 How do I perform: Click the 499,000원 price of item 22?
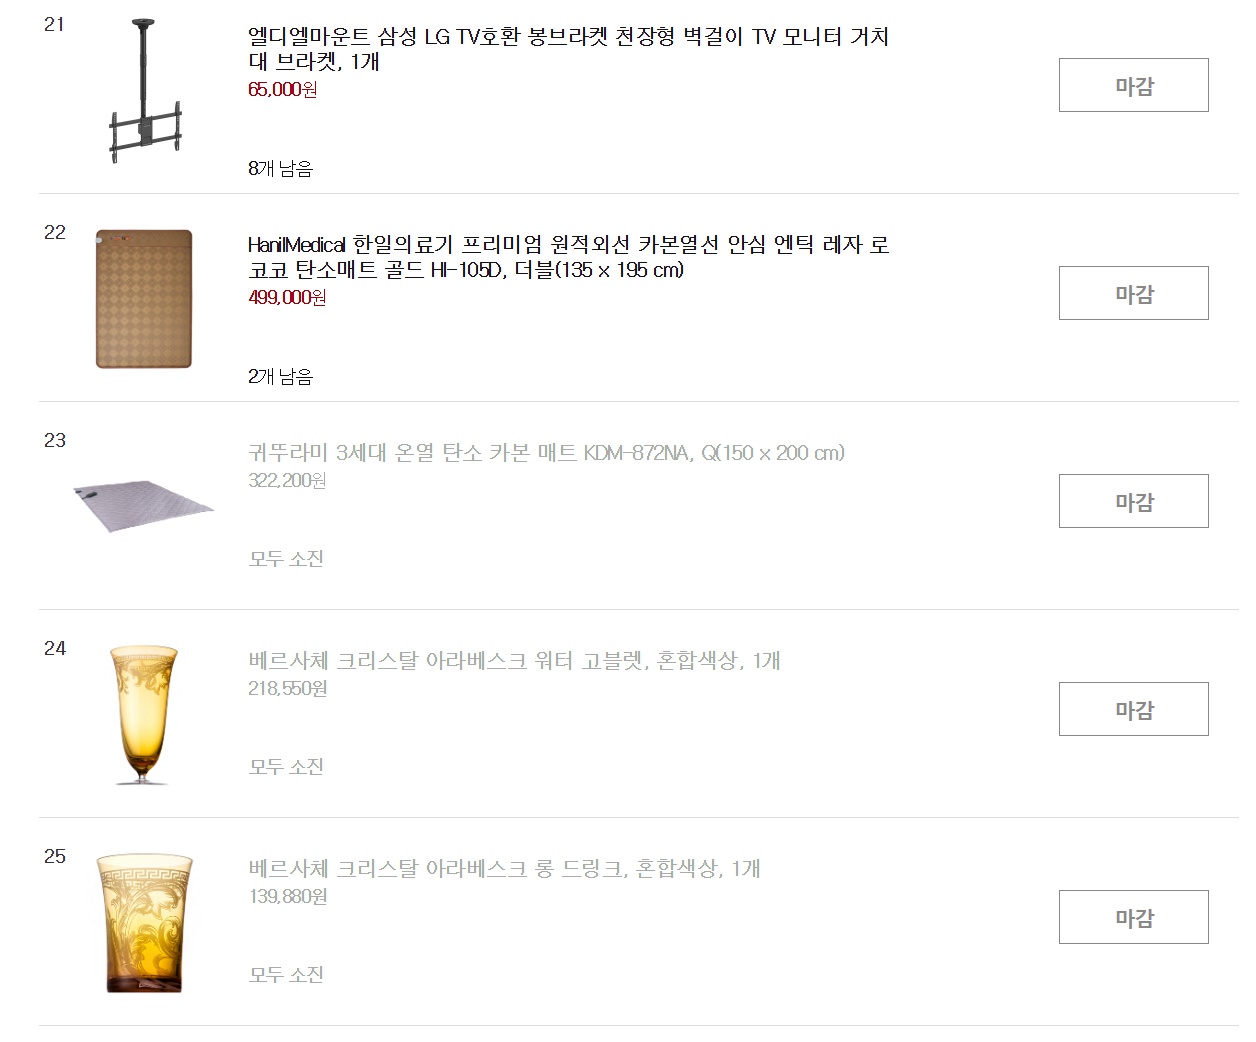pos(287,297)
